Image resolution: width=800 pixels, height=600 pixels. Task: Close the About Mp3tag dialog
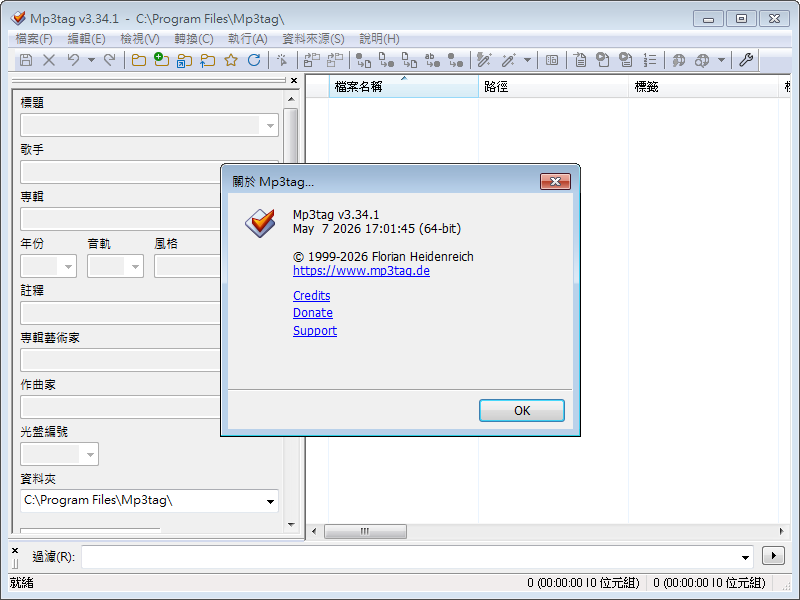tap(555, 181)
